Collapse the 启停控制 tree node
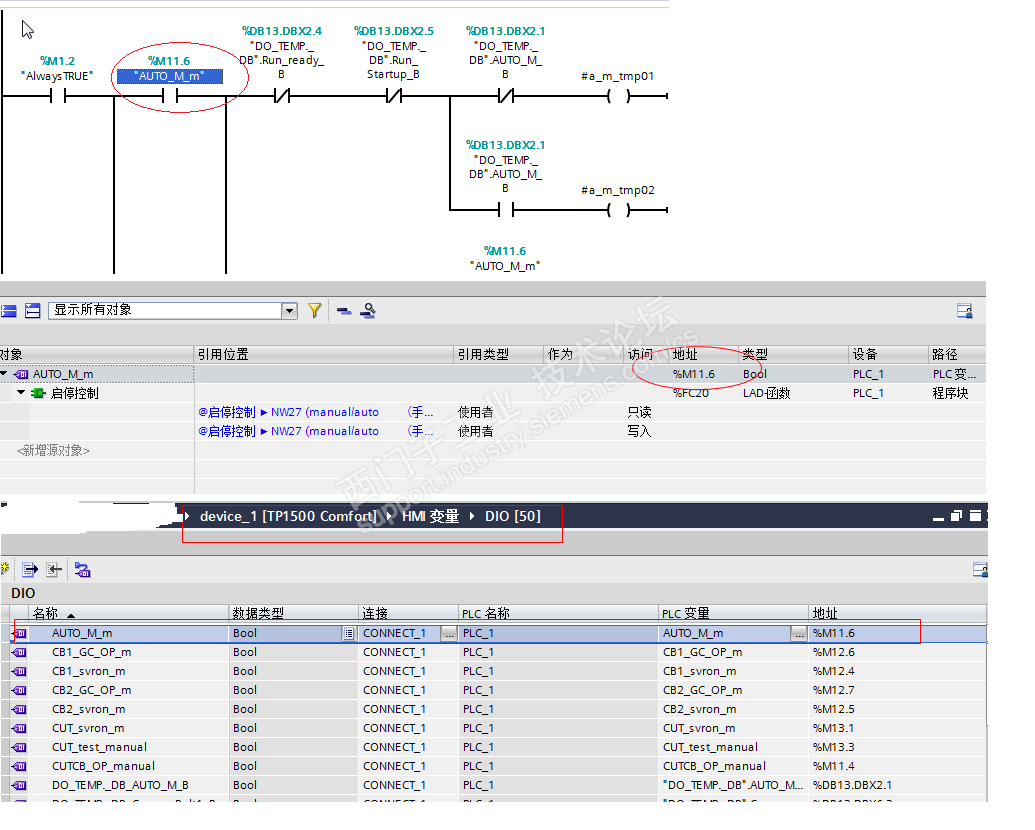Image resolution: width=1035 pixels, height=830 pixels. click(x=21, y=393)
